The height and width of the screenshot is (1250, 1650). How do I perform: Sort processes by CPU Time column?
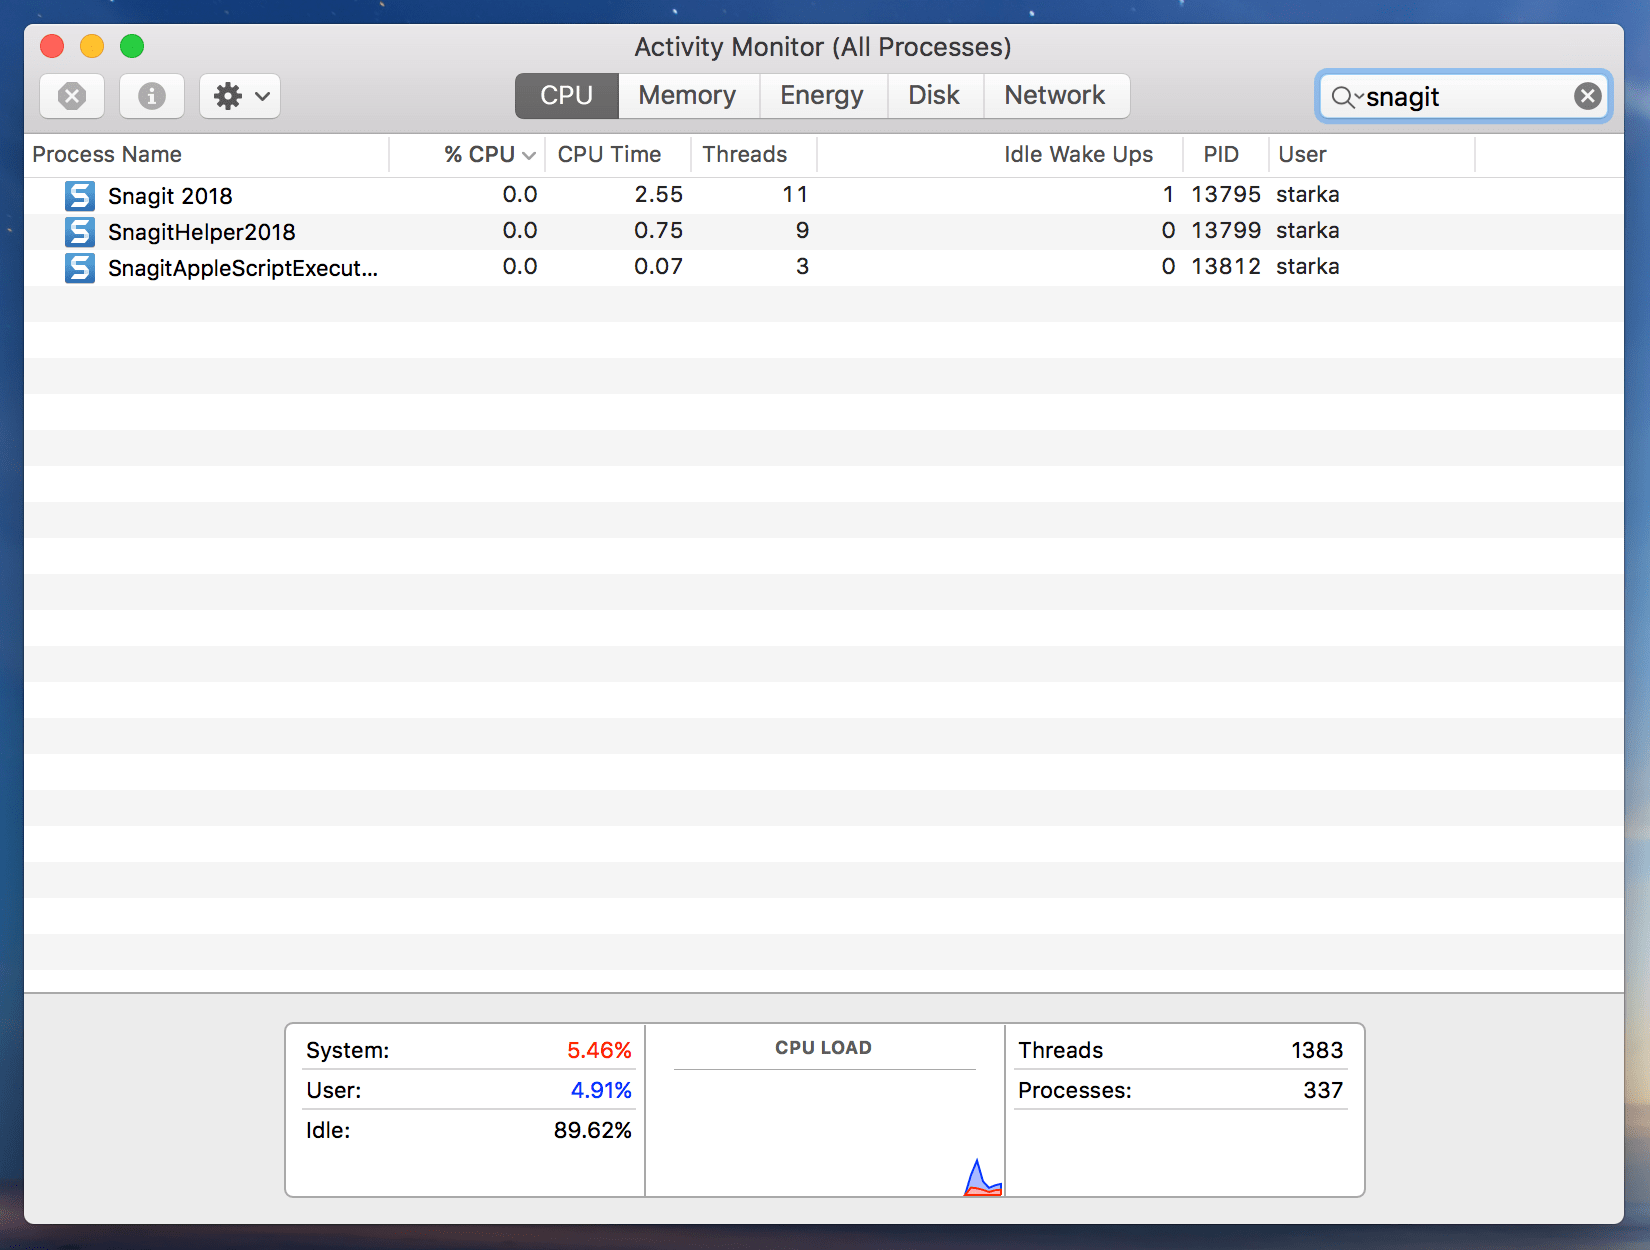coord(609,154)
